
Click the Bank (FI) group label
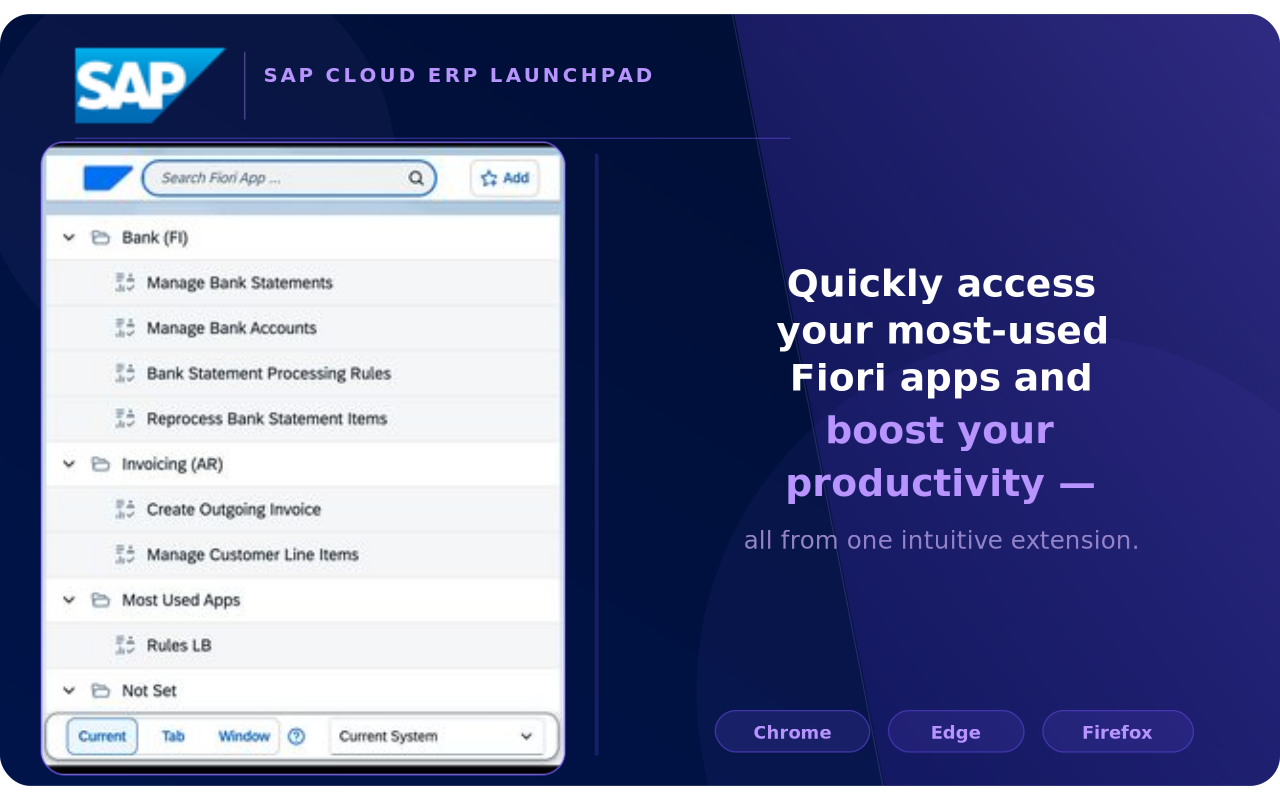(155, 238)
